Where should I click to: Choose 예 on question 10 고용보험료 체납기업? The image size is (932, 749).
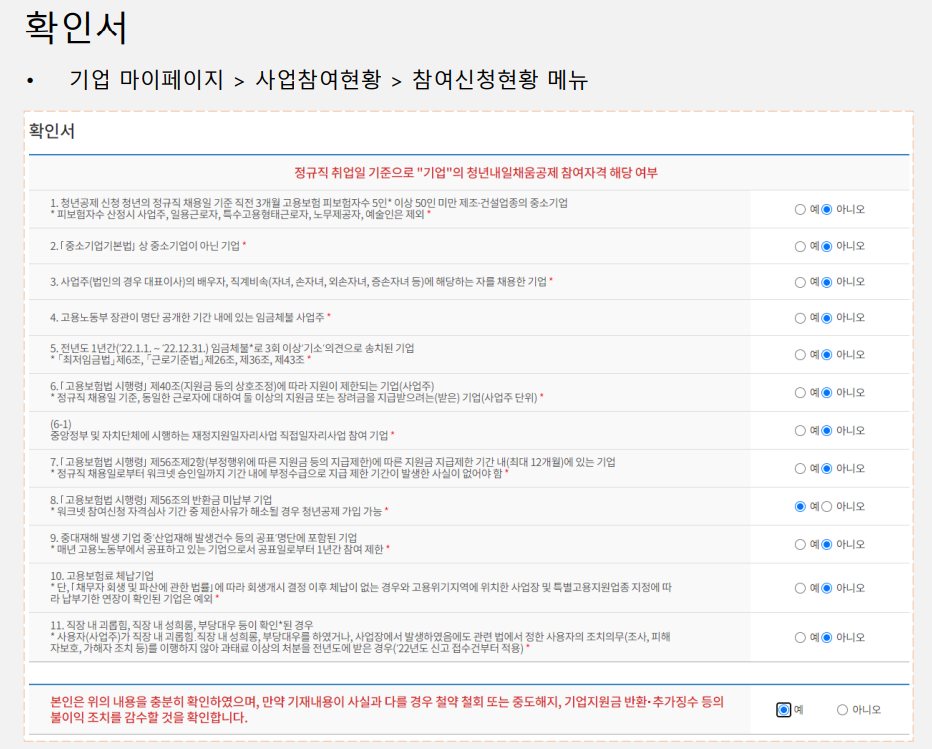click(x=800, y=595)
